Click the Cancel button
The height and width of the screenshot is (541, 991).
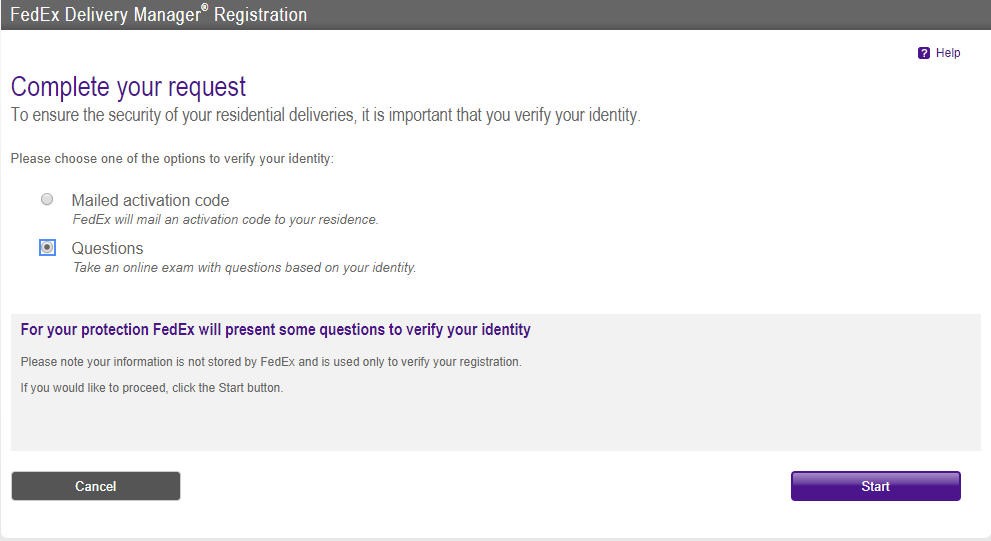coord(95,486)
